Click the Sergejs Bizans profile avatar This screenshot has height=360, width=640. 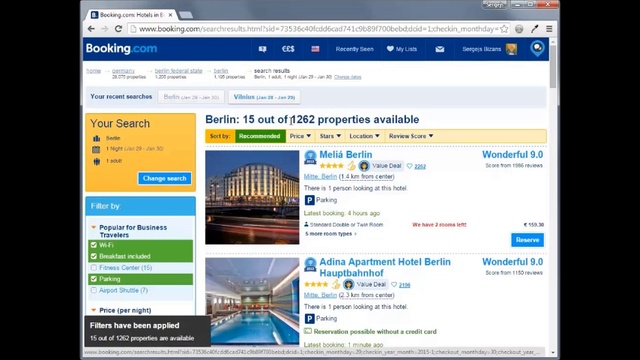[511, 49]
